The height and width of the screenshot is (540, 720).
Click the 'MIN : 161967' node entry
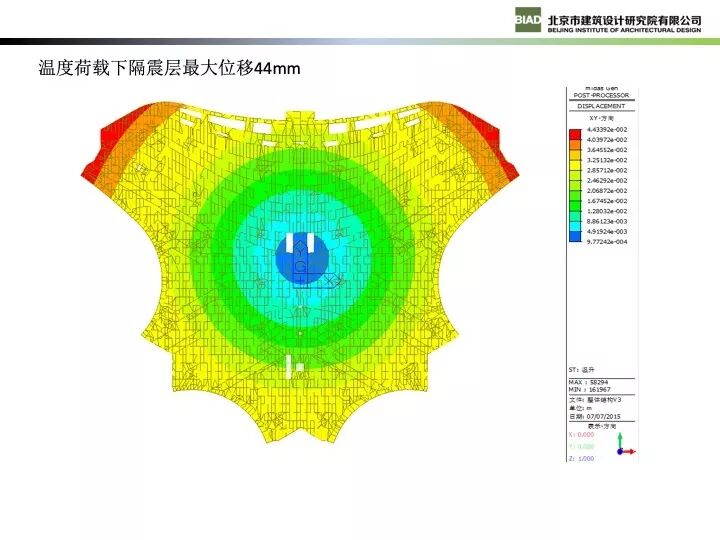point(590,389)
